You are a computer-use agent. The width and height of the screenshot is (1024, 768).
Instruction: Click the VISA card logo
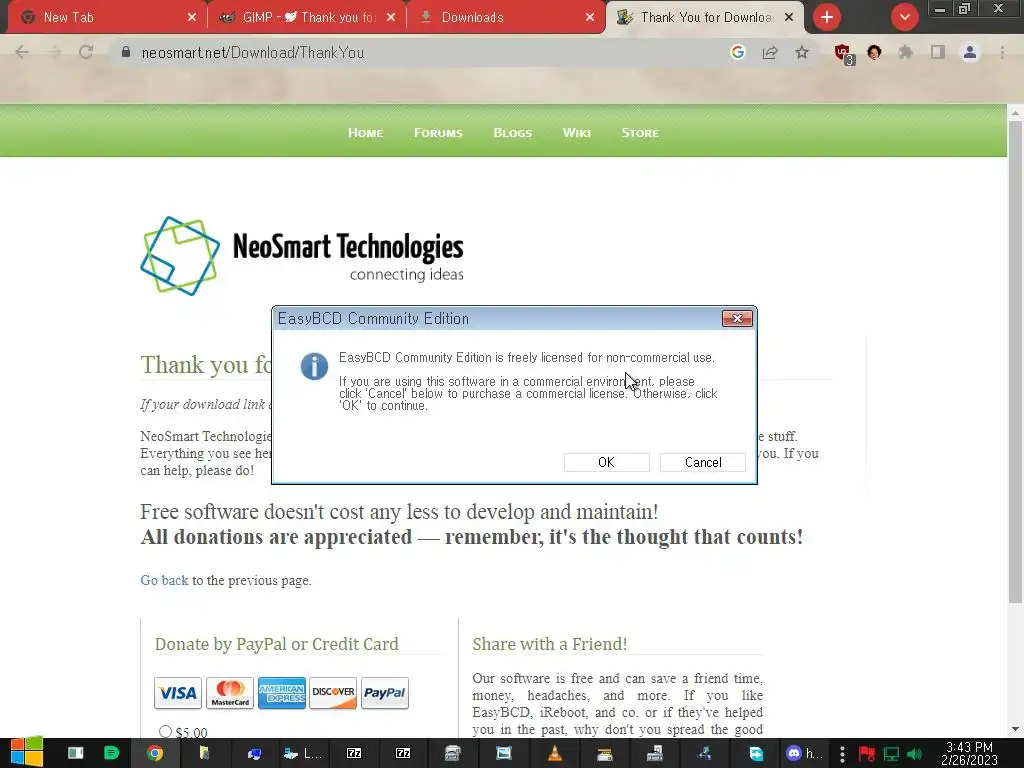[x=178, y=693]
